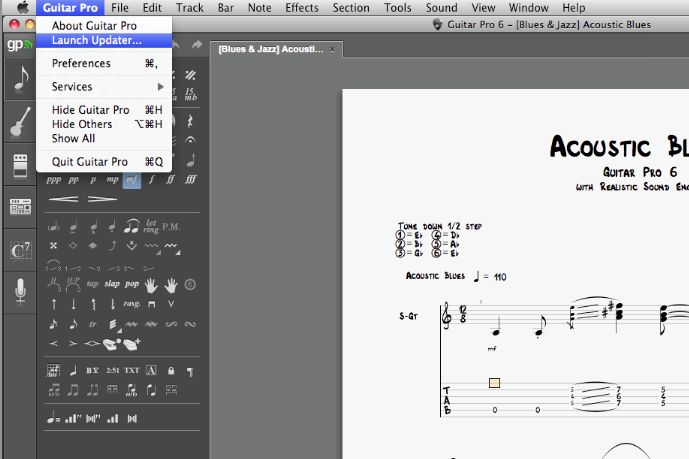Insert a timer with the 2:51 icon
689x459 pixels.
coord(112,370)
